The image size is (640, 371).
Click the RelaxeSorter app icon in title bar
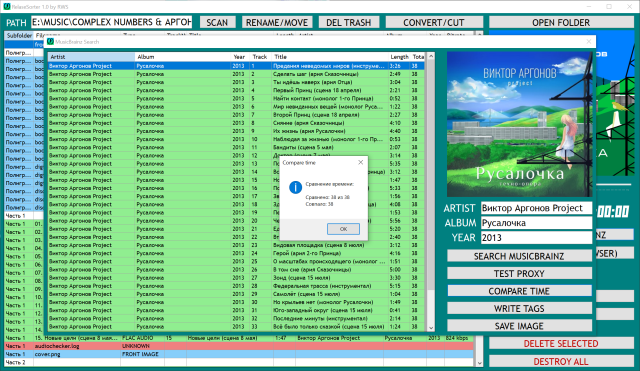pyautogui.click(x=7, y=7)
